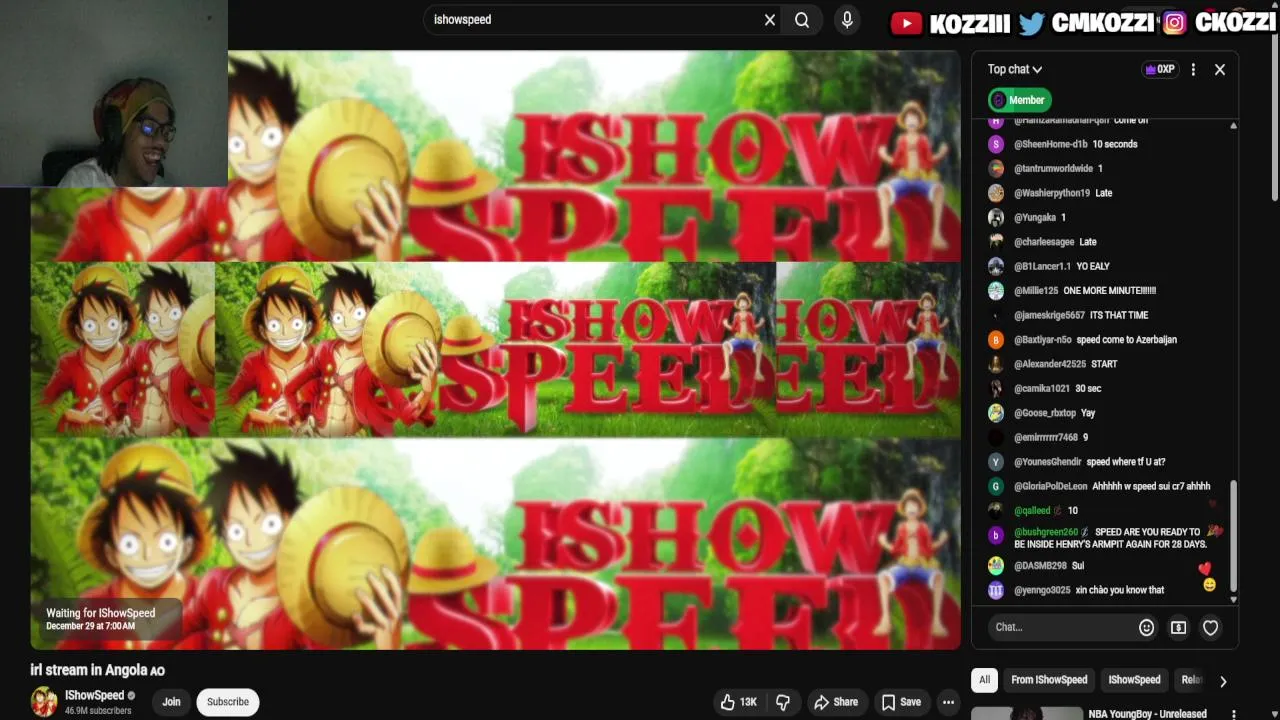Click username @emirrrrrr7468 in chat

click(1046, 438)
